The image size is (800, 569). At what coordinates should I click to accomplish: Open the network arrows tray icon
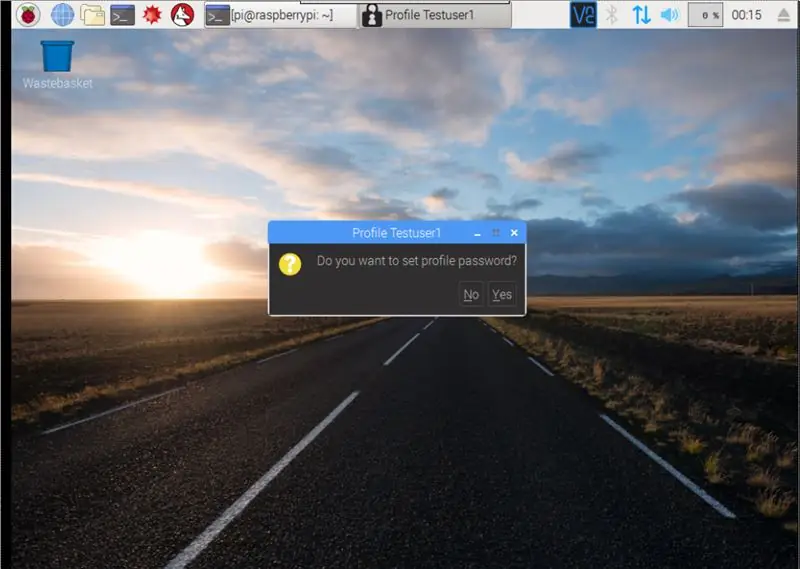[641, 15]
